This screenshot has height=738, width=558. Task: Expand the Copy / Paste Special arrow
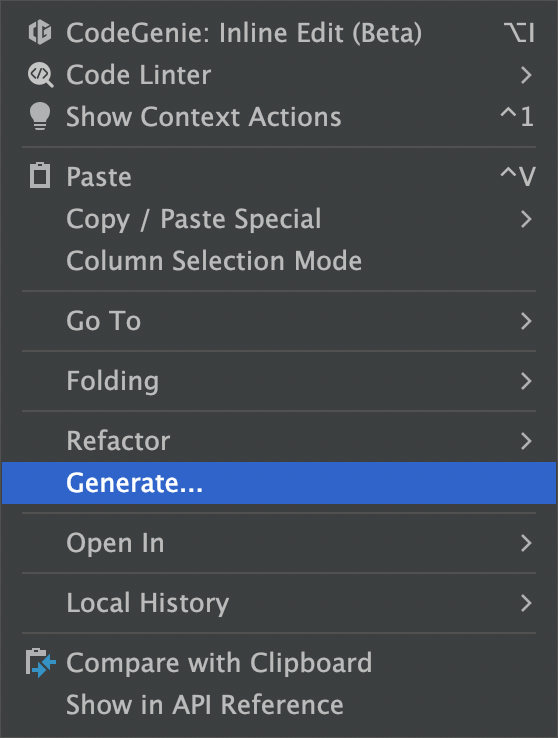pyautogui.click(x=526, y=219)
